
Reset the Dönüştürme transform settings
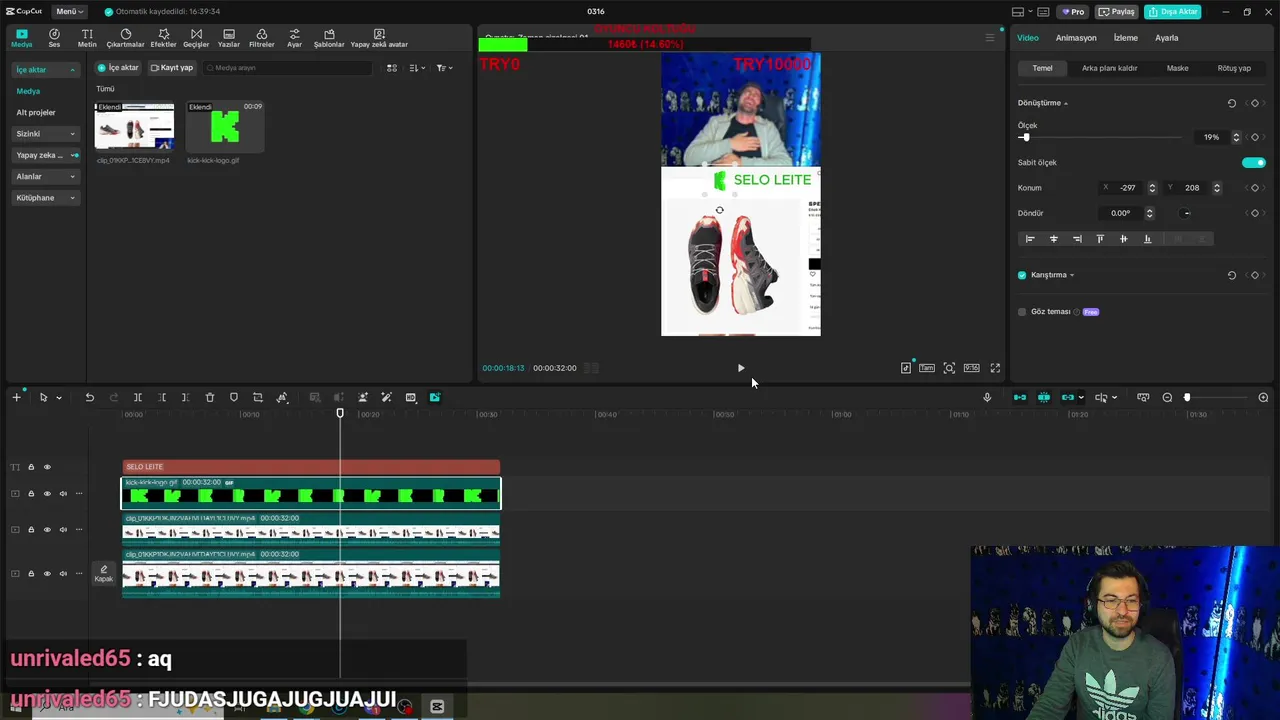pyautogui.click(x=1232, y=103)
